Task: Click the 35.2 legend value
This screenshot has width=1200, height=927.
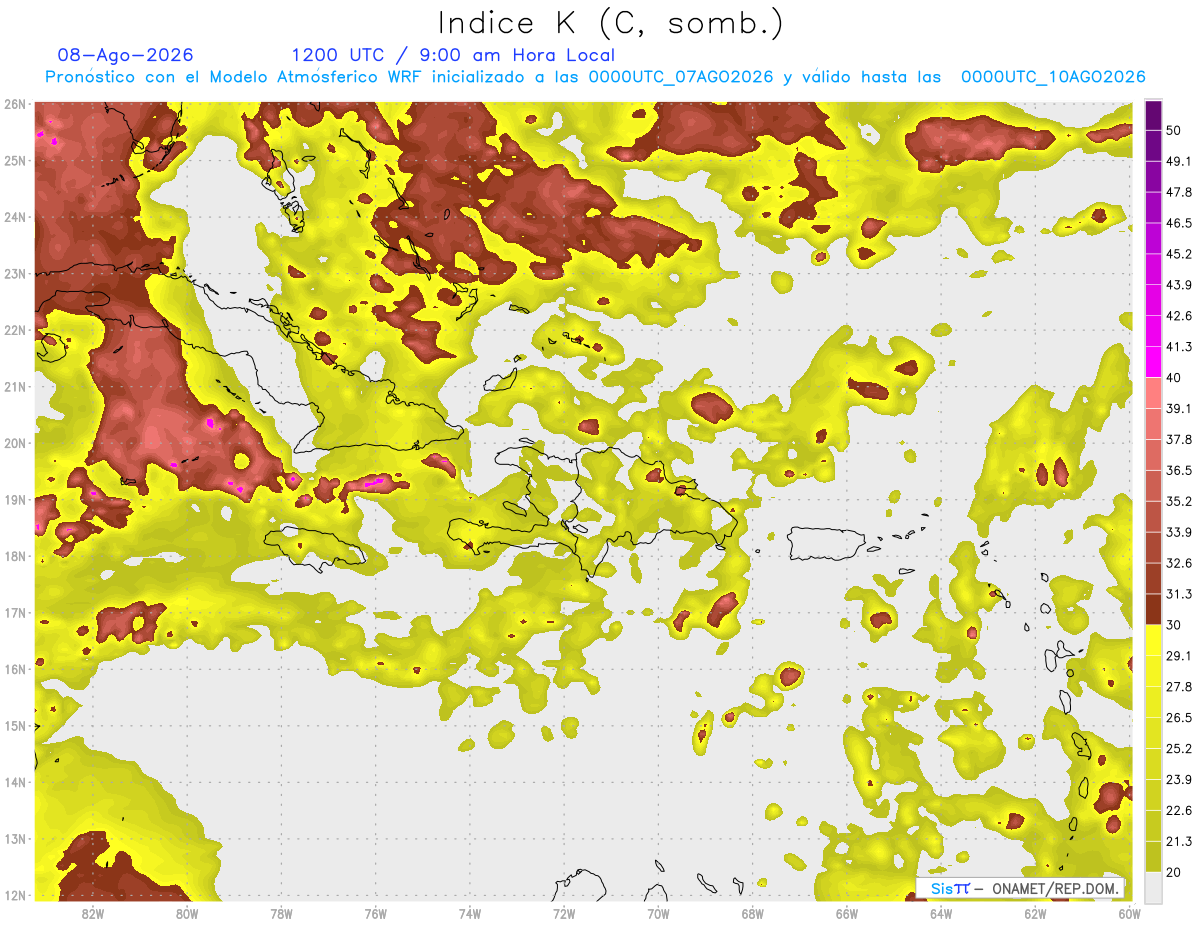Action: [x=1179, y=501]
